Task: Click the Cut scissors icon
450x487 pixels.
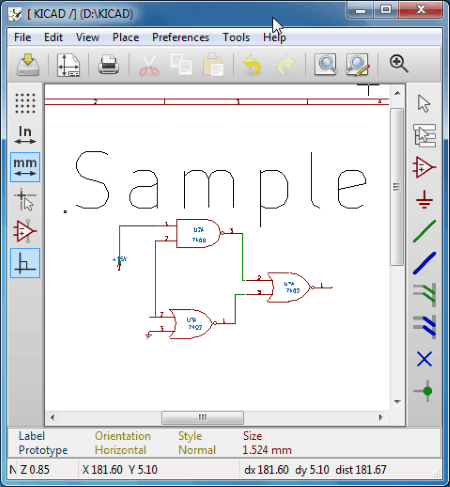Action: [149, 65]
